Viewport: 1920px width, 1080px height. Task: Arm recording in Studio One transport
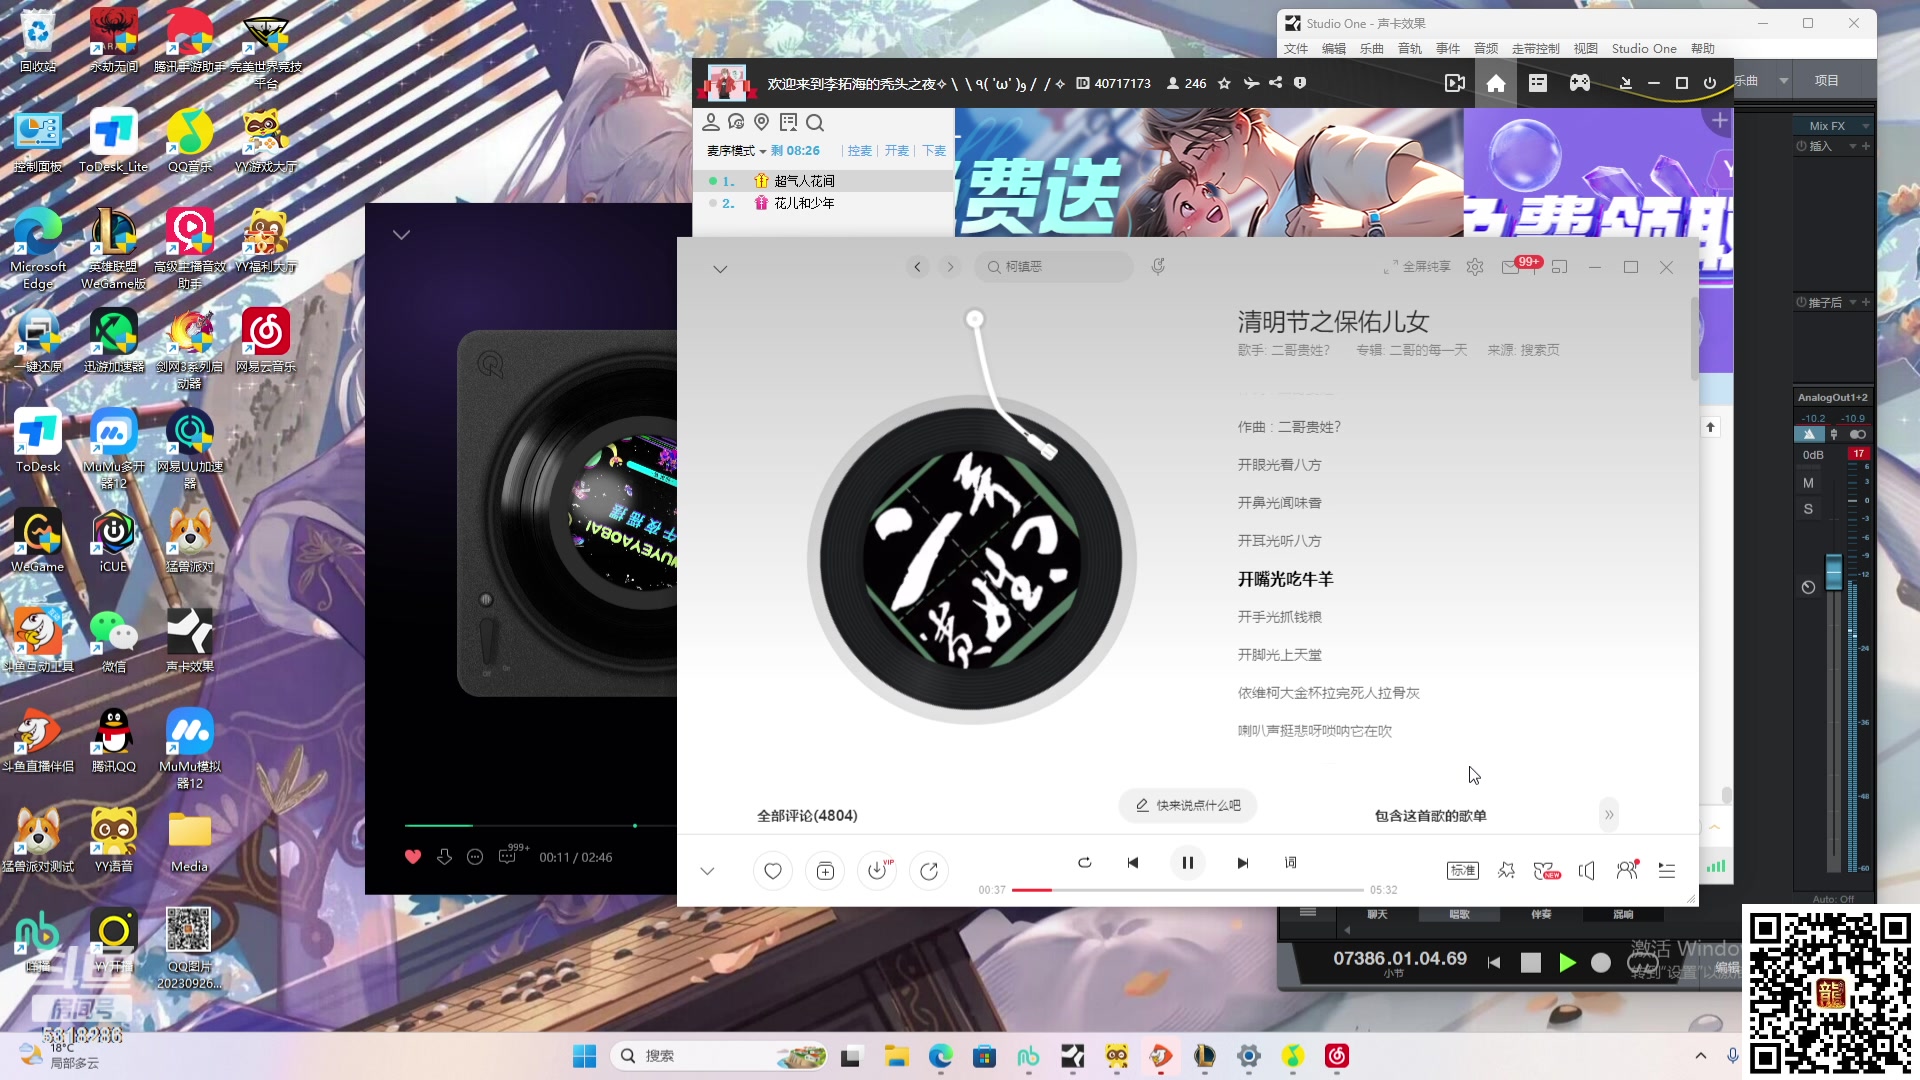click(1601, 962)
